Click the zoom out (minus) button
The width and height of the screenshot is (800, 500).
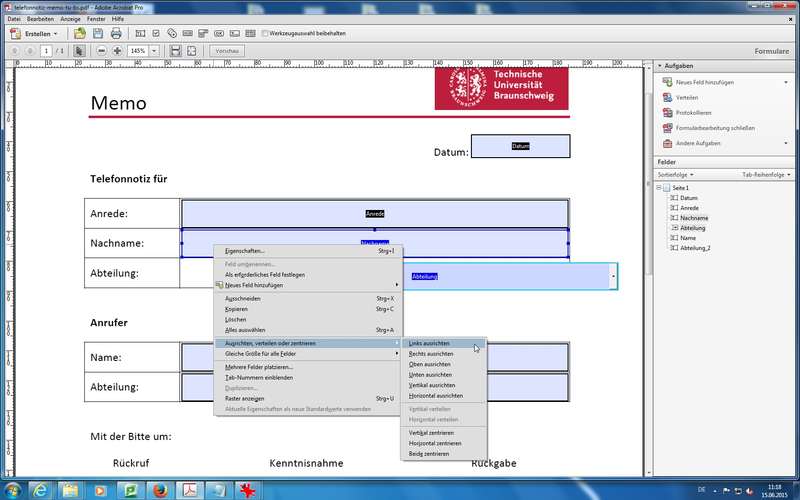tap(101, 50)
